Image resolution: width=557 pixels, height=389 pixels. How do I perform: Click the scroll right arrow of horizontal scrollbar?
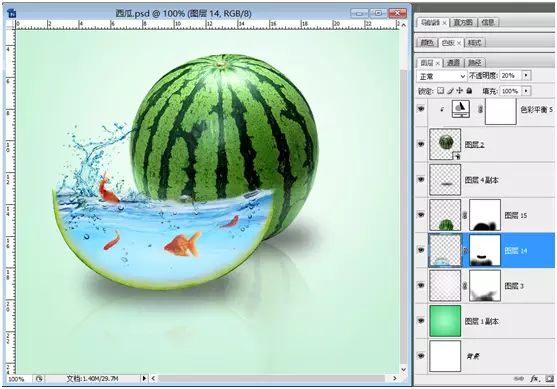394,378
